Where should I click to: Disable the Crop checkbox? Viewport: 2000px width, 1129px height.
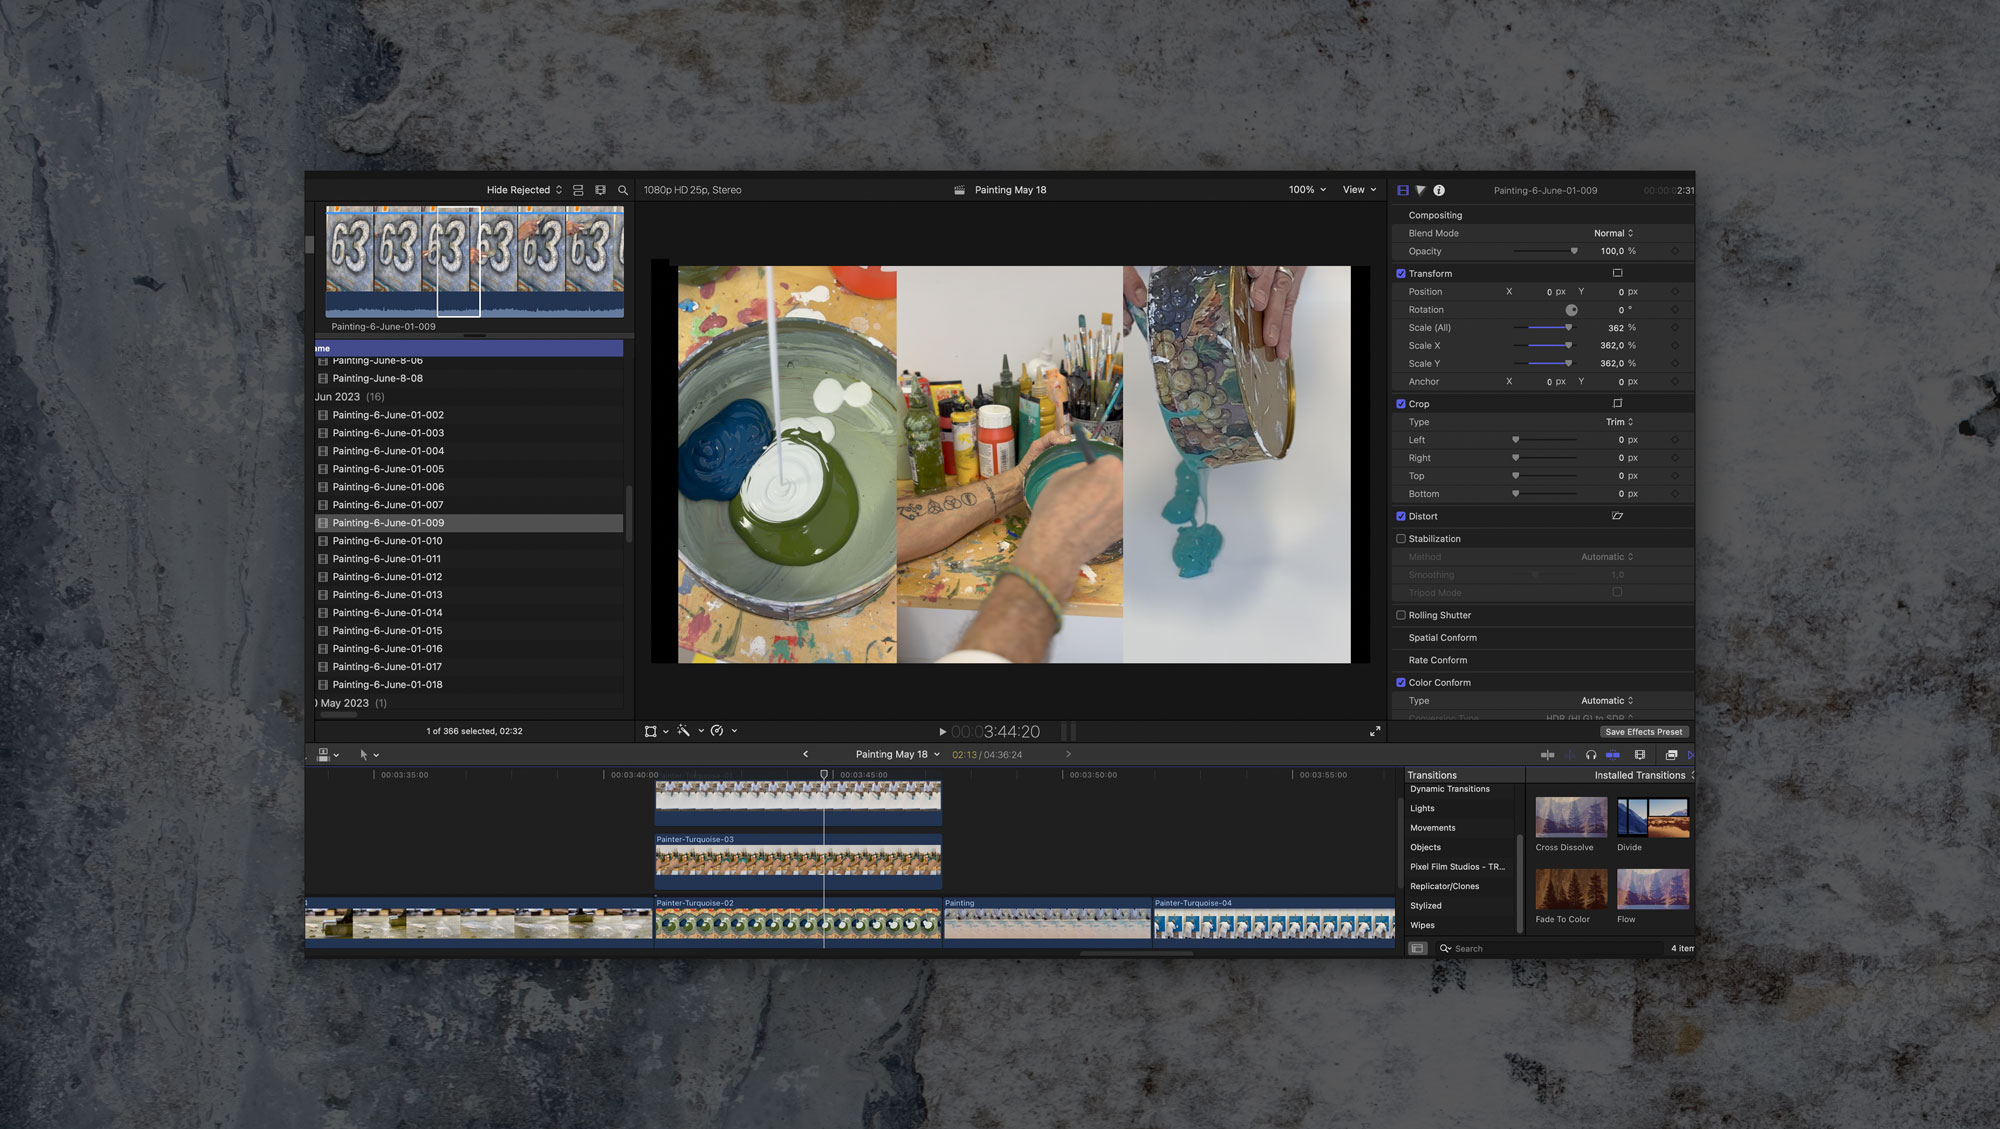pyautogui.click(x=1401, y=404)
